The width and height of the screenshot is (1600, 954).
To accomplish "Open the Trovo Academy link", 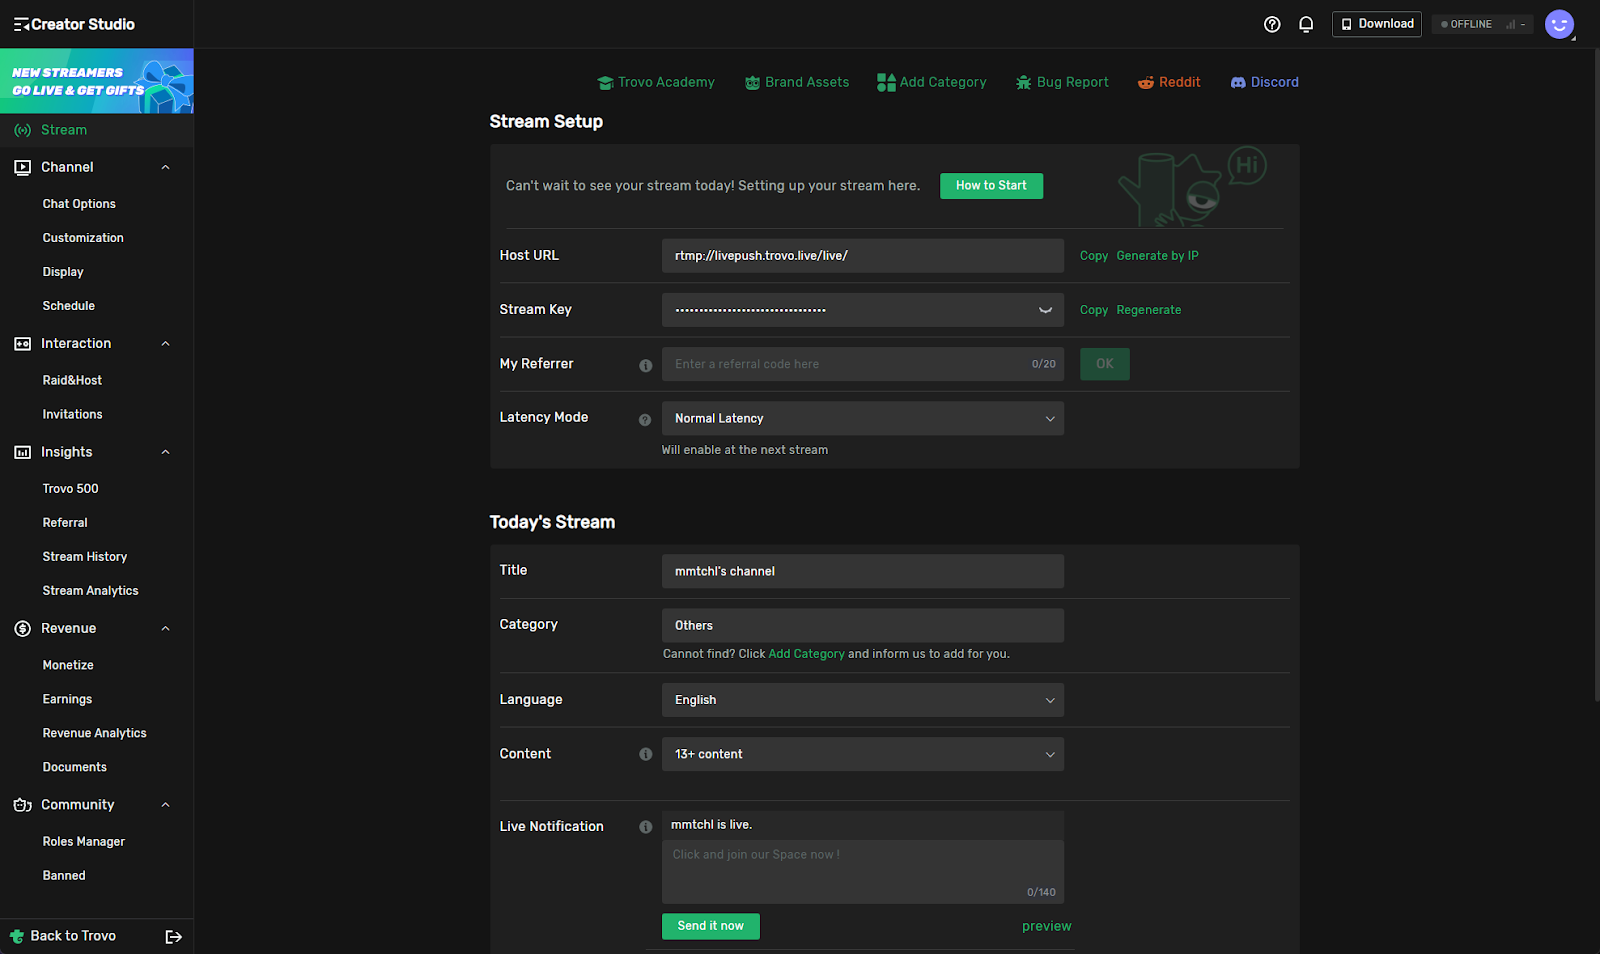I will (656, 82).
